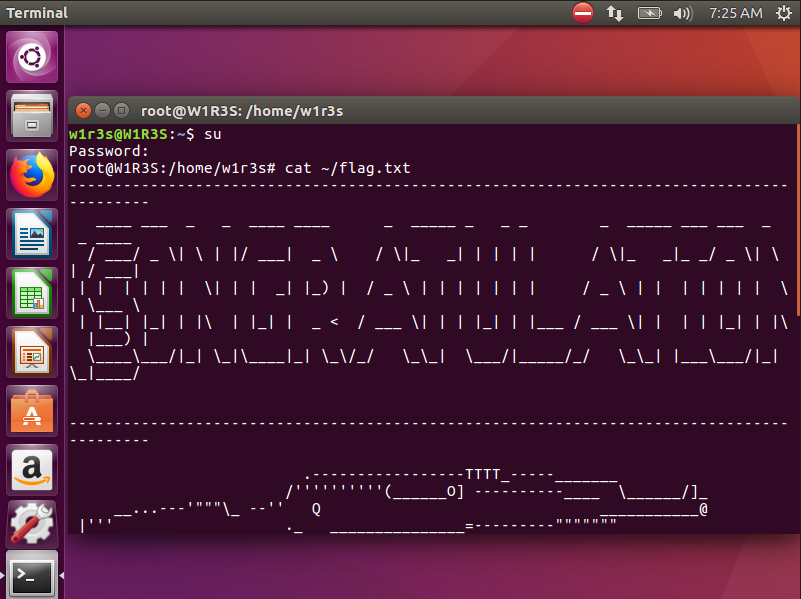Click the red no-entry notification indicator
The height and width of the screenshot is (599, 801).
point(583,13)
